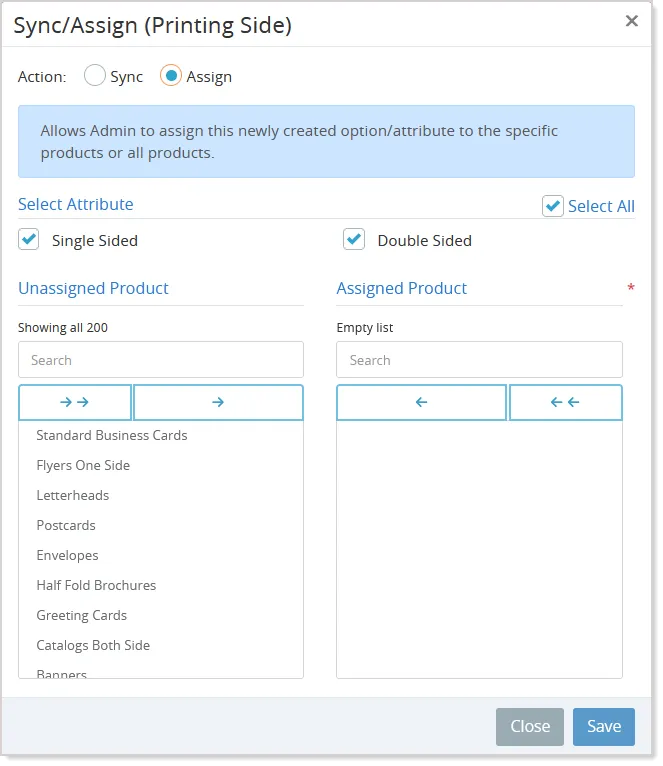Pick Envelopes in the unassigned list
Image resolution: width=663 pixels, height=766 pixels.
(x=161, y=555)
